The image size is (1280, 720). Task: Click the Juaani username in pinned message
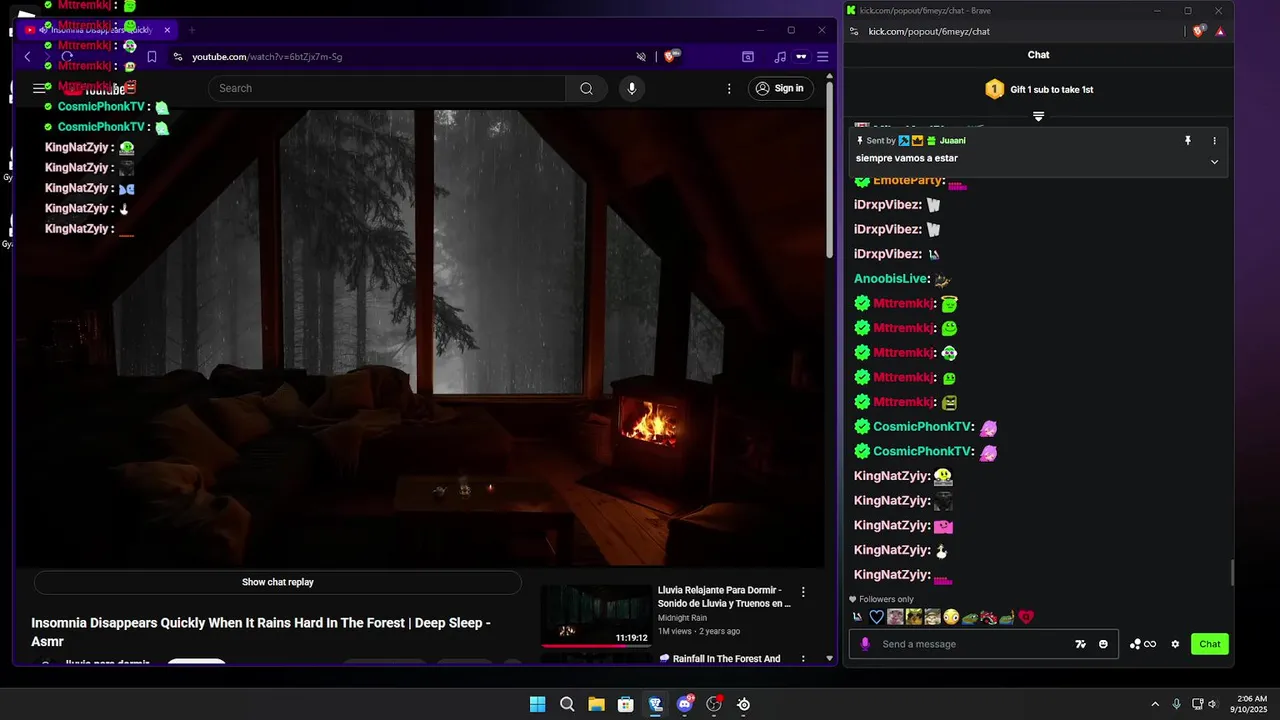[x=952, y=141]
